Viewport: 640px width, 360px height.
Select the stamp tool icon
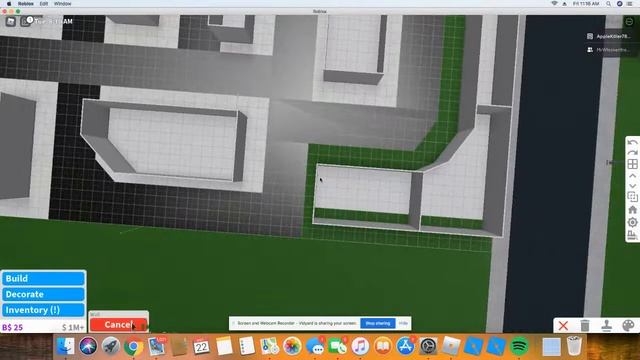607,326
